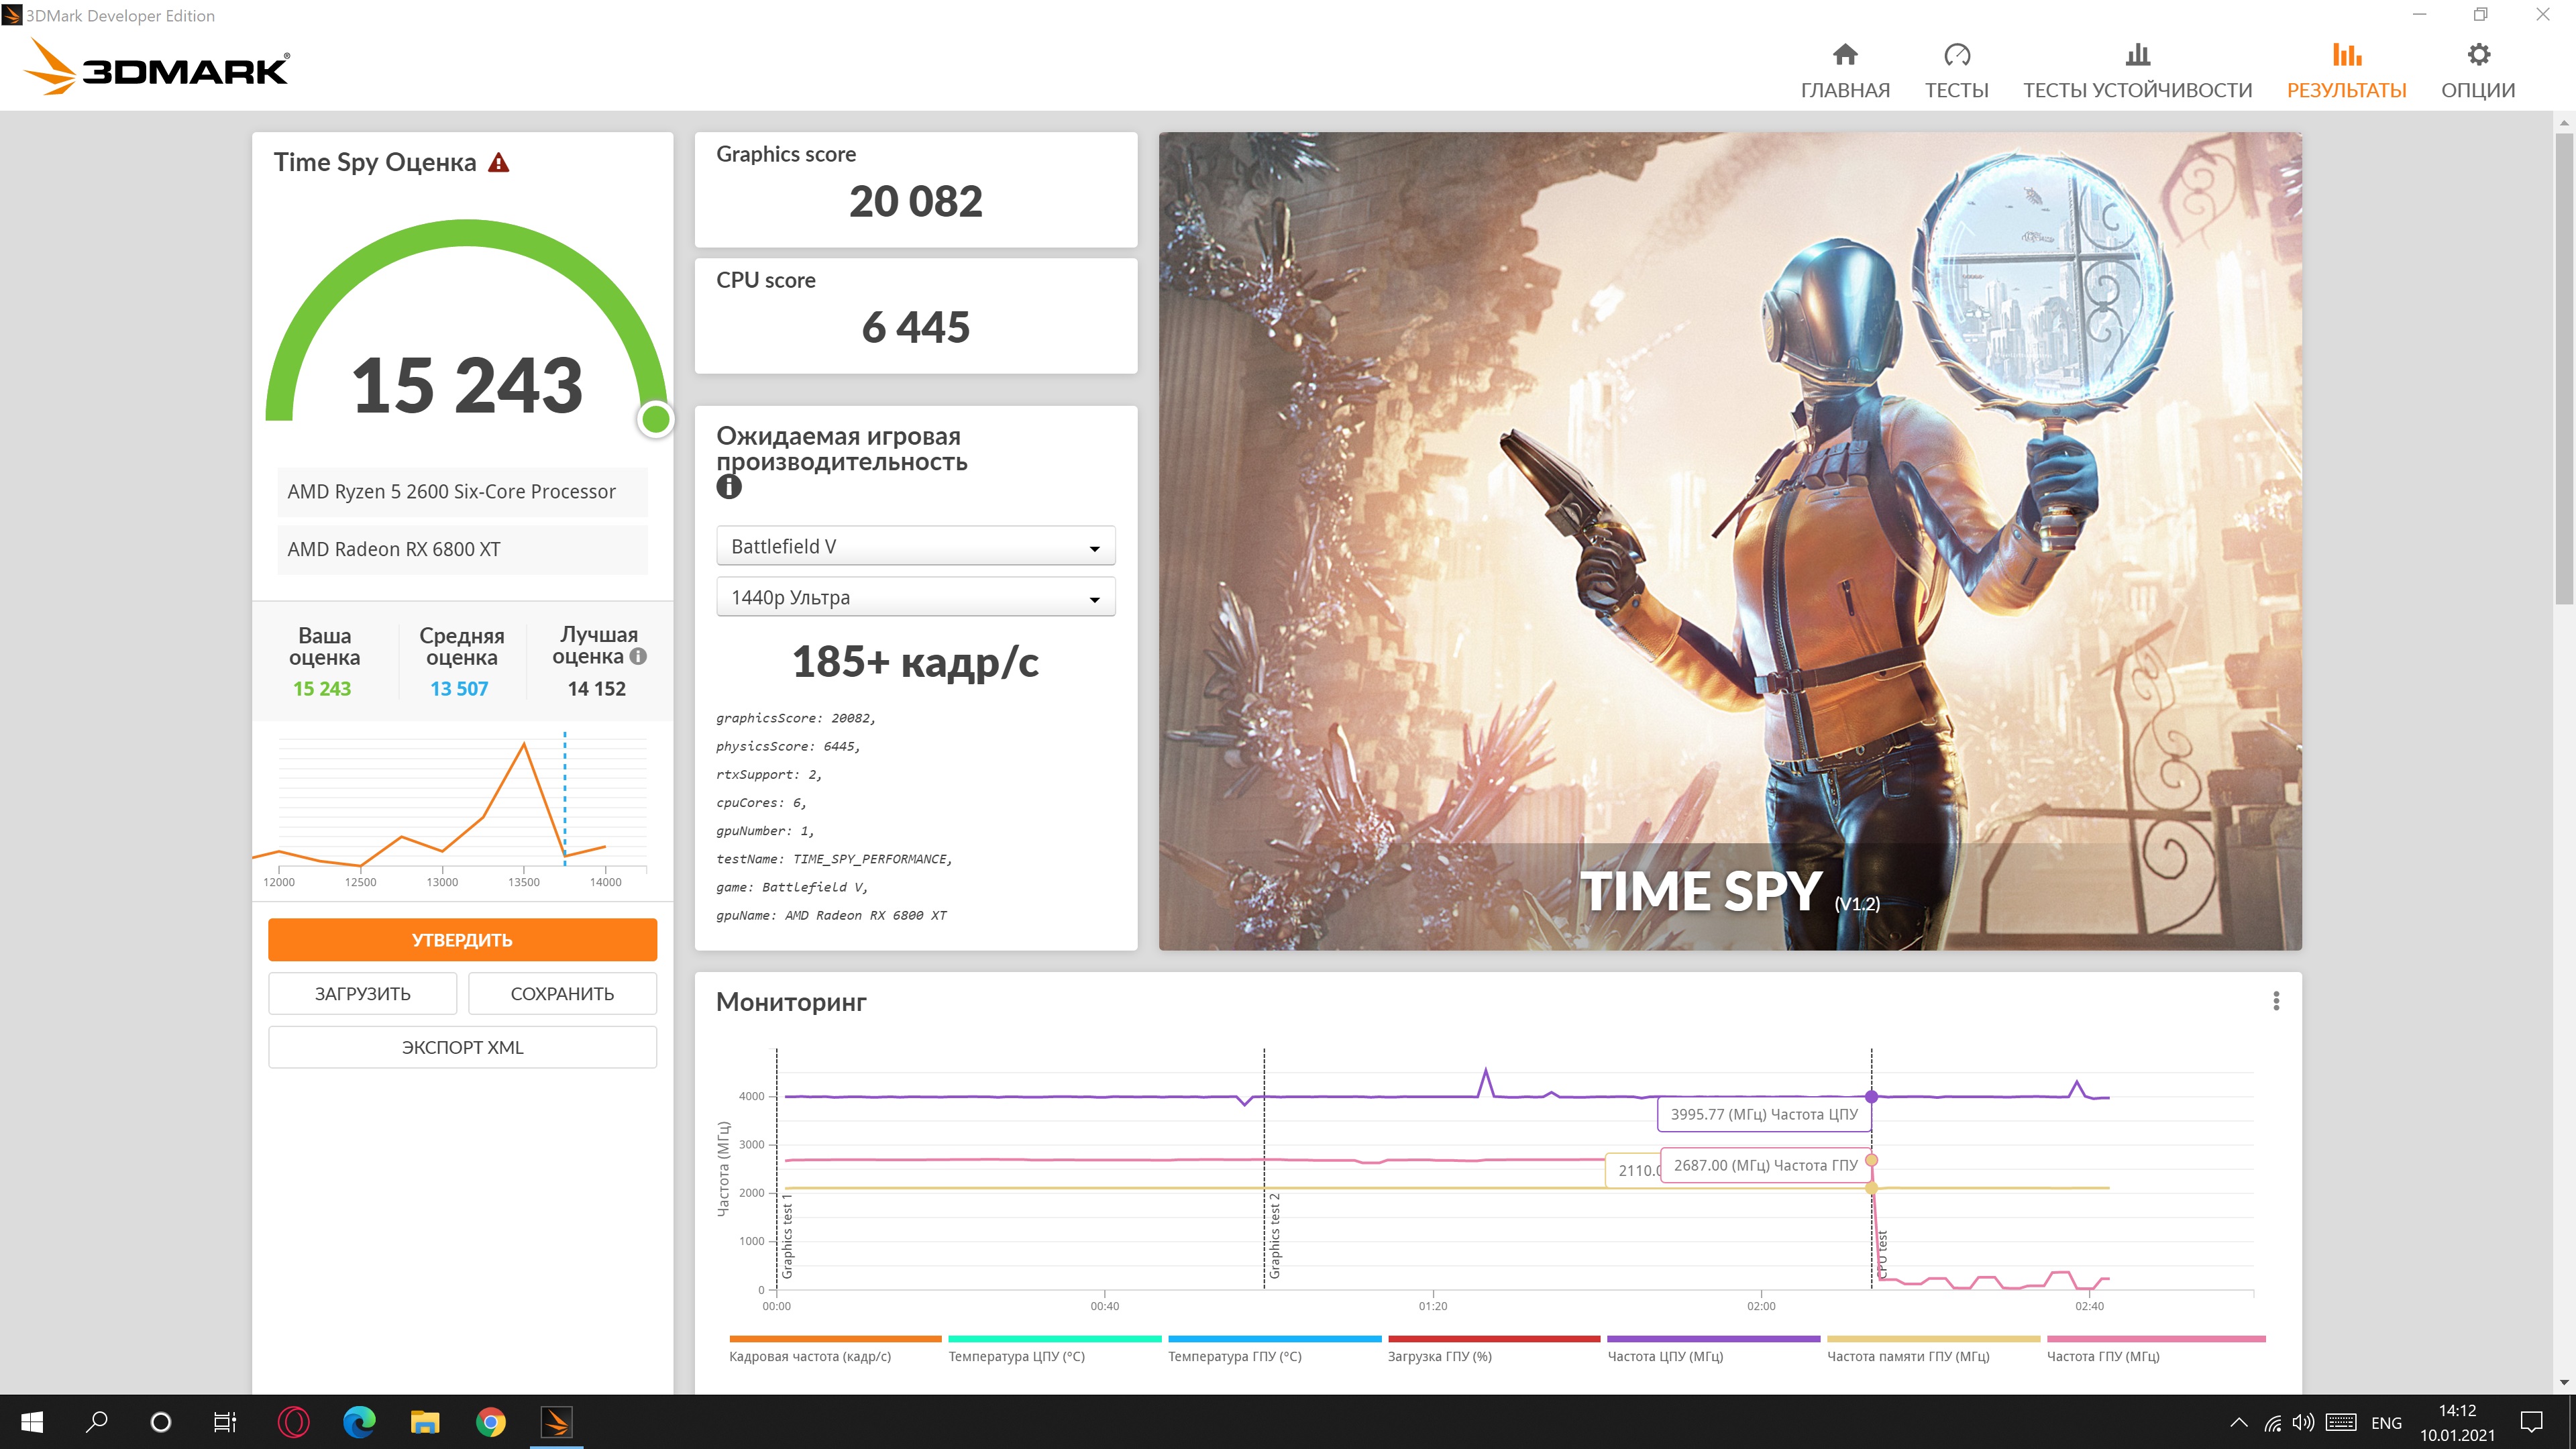Toggle Частота ГПУ (МГц) legend series

click(2103, 1356)
